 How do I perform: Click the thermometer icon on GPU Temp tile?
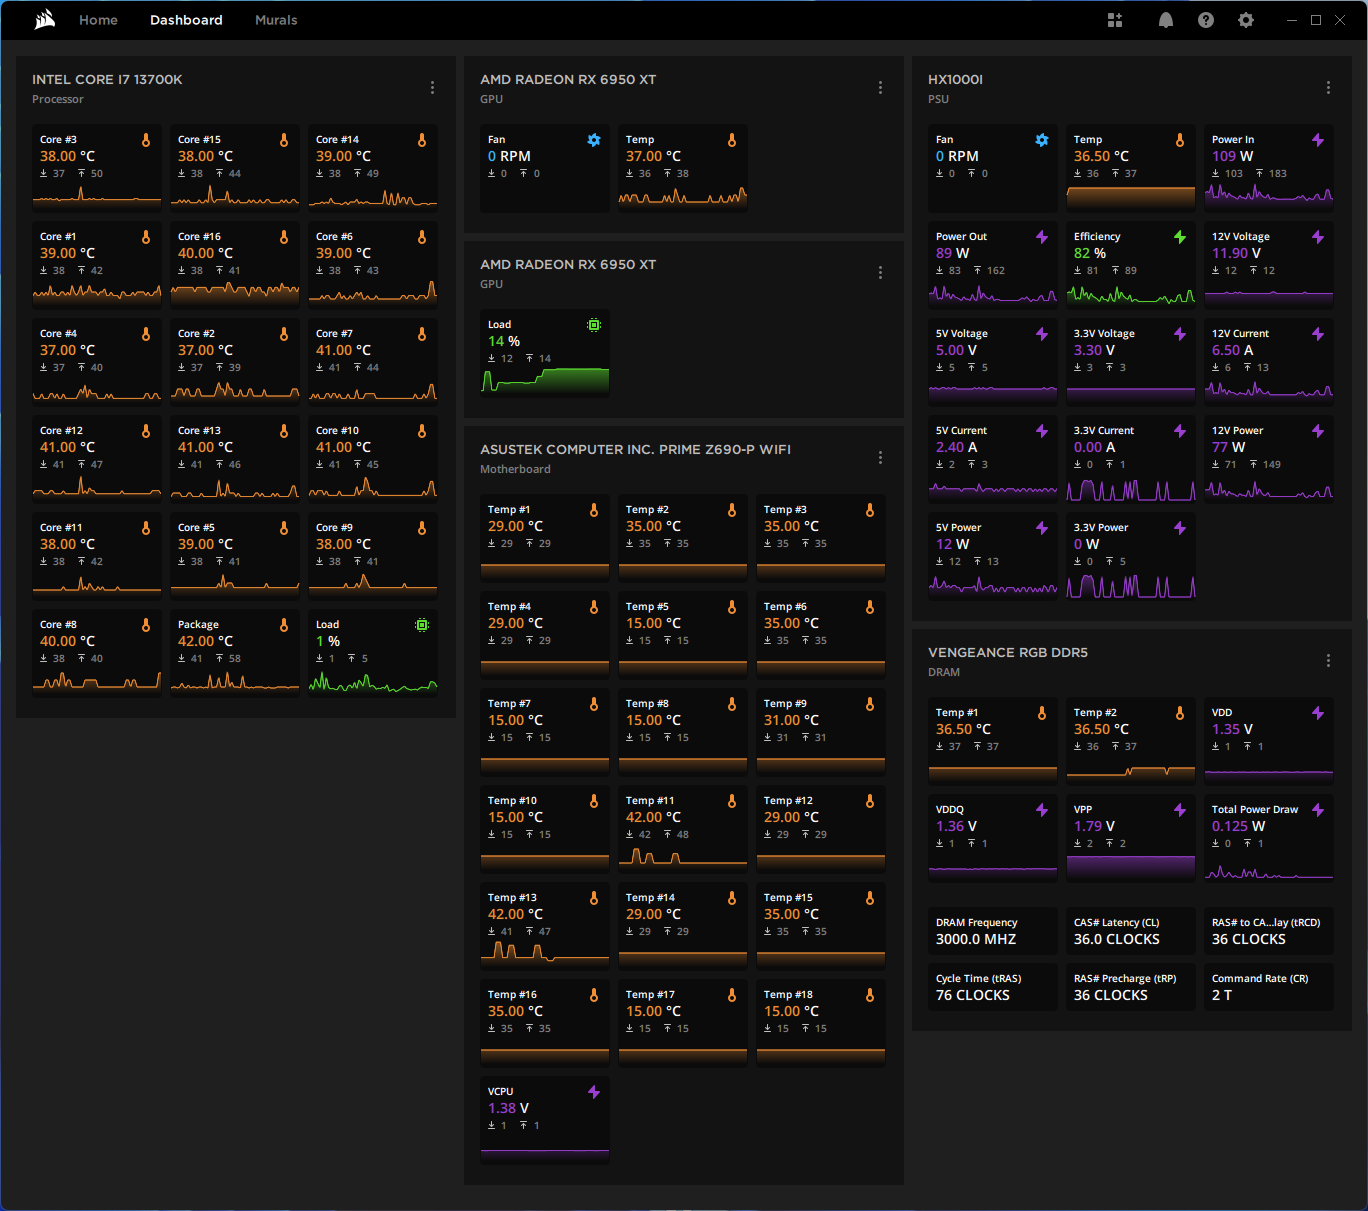732,140
